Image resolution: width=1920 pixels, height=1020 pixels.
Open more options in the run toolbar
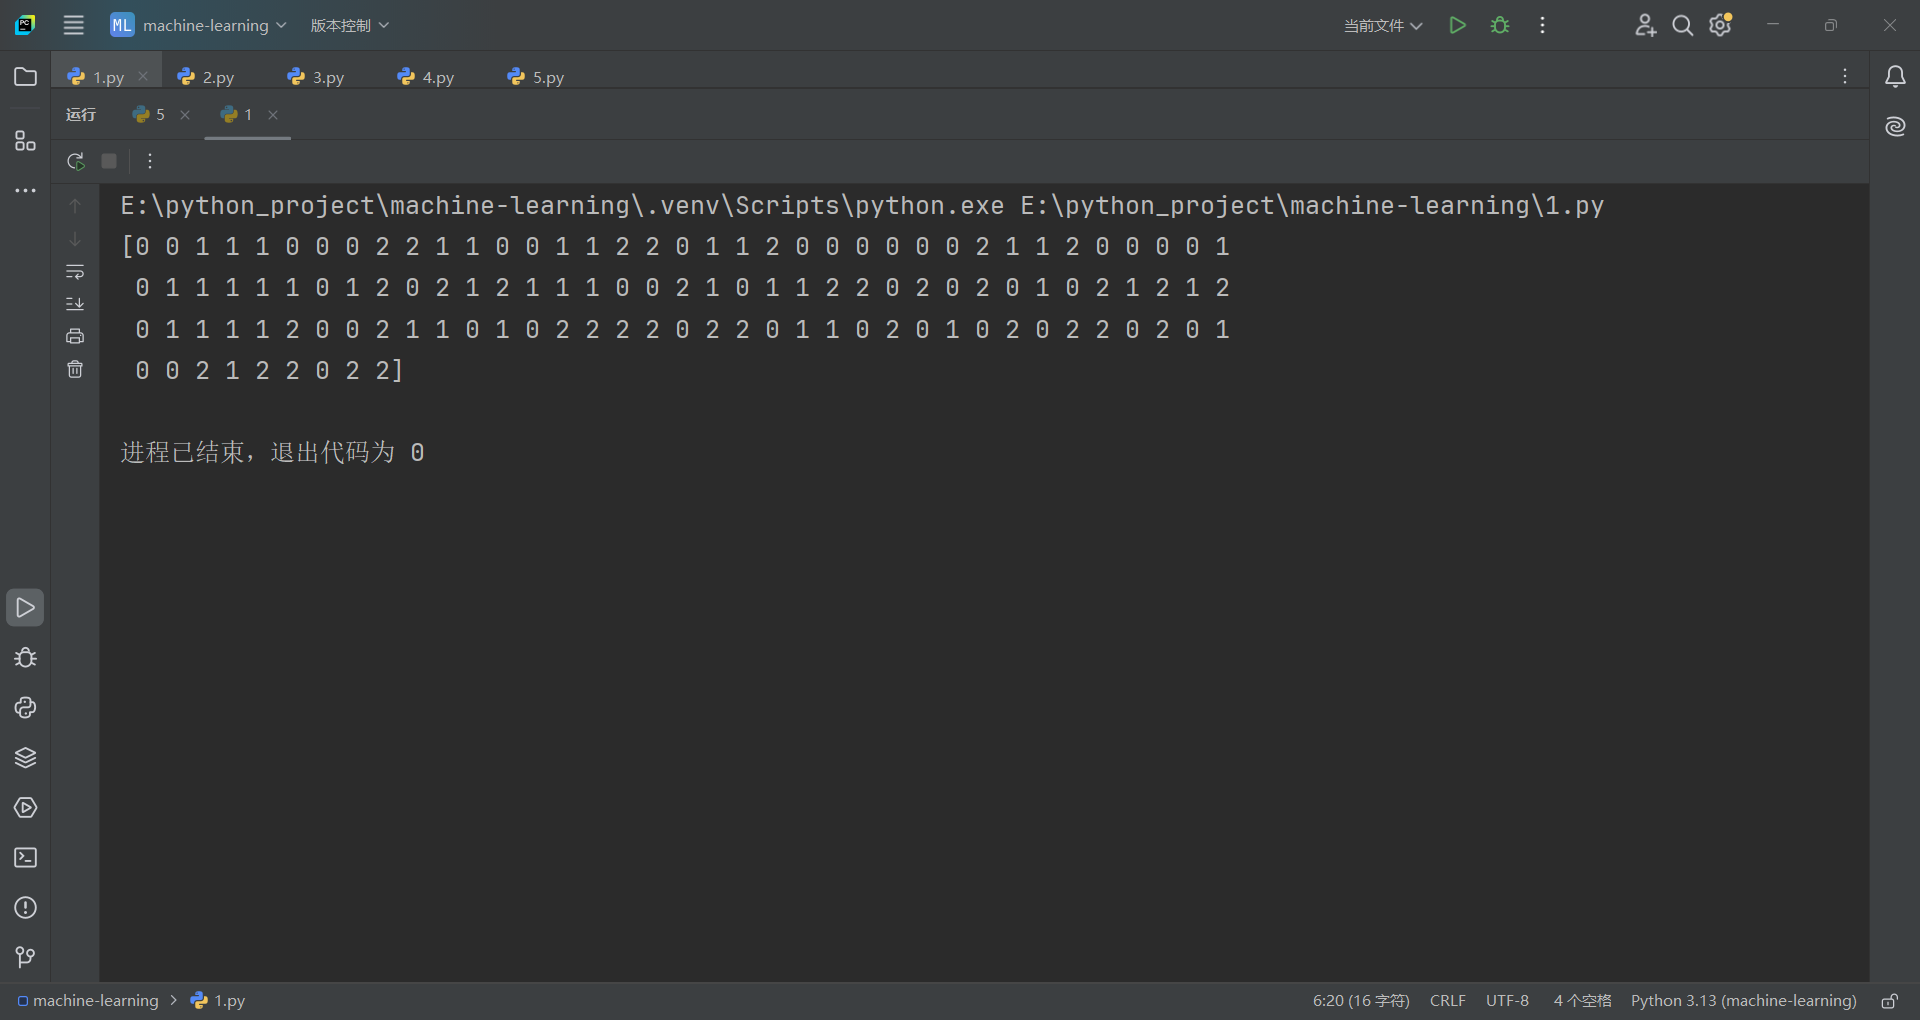click(x=150, y=161)
